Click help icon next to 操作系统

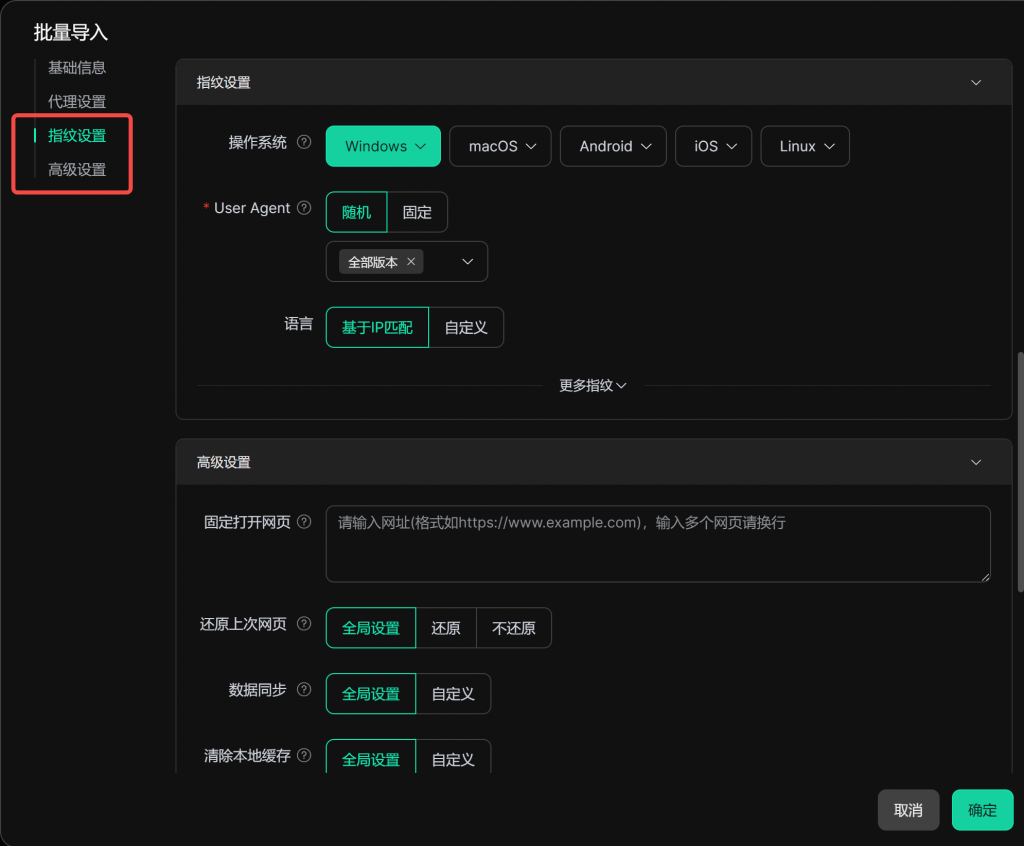pos(304,143)
